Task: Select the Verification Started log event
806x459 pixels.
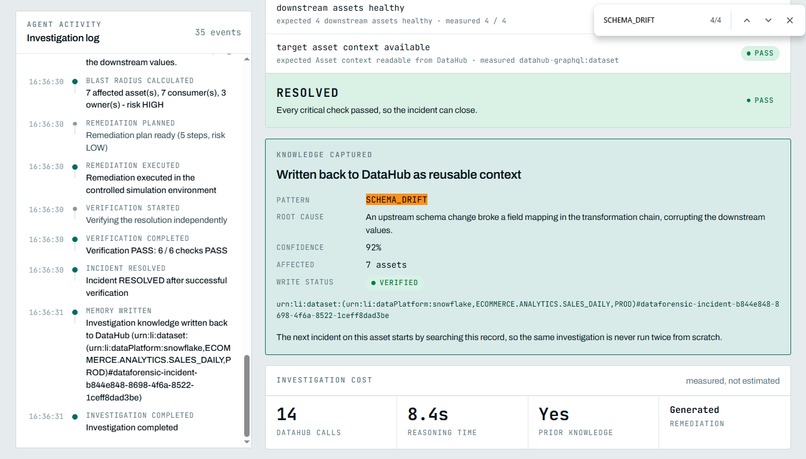Action: [132, 214]
